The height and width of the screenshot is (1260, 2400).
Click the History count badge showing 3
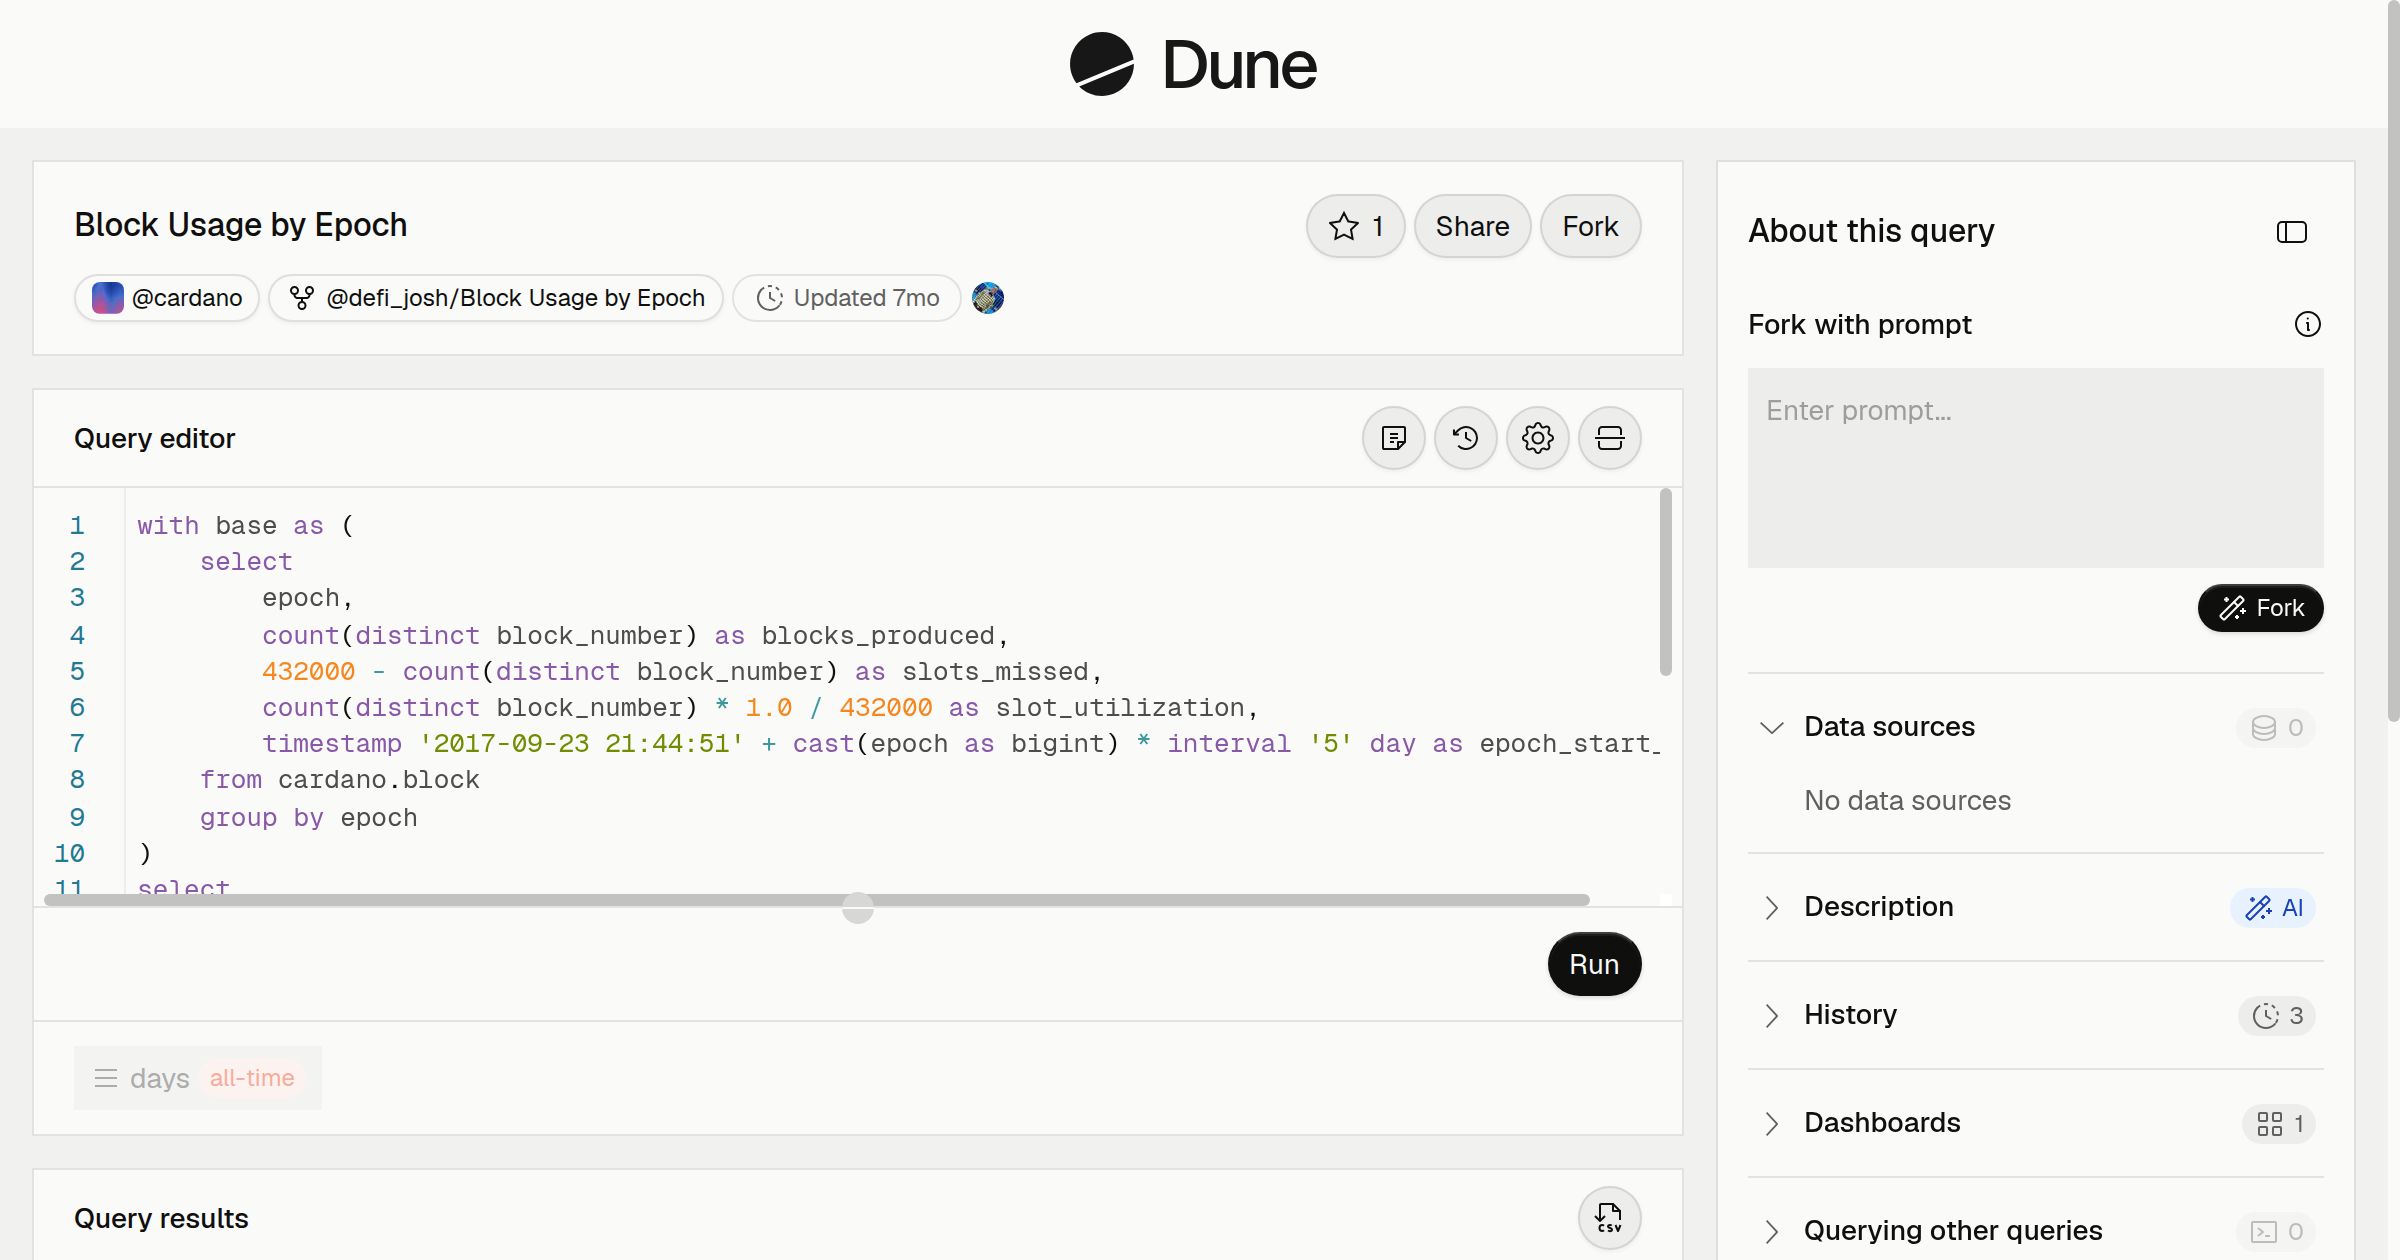(x=2277, y=1016)
